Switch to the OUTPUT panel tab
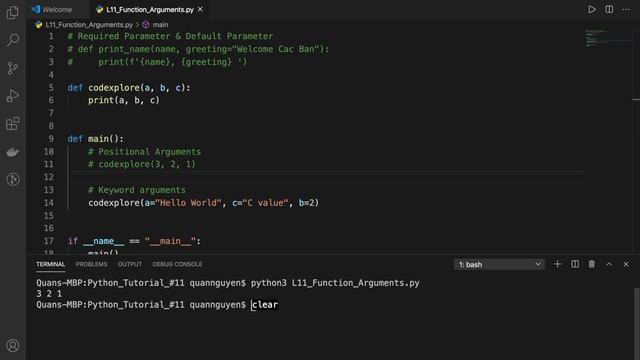This screenshot has width=640, height=360. coord(130,264)
